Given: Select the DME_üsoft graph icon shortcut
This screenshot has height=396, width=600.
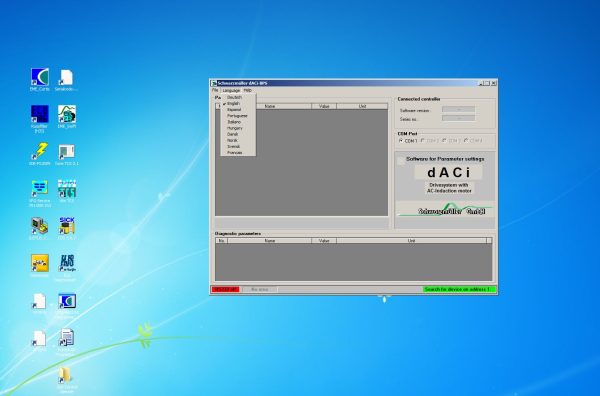Looking at the screenshot, I should click(67, 114).
